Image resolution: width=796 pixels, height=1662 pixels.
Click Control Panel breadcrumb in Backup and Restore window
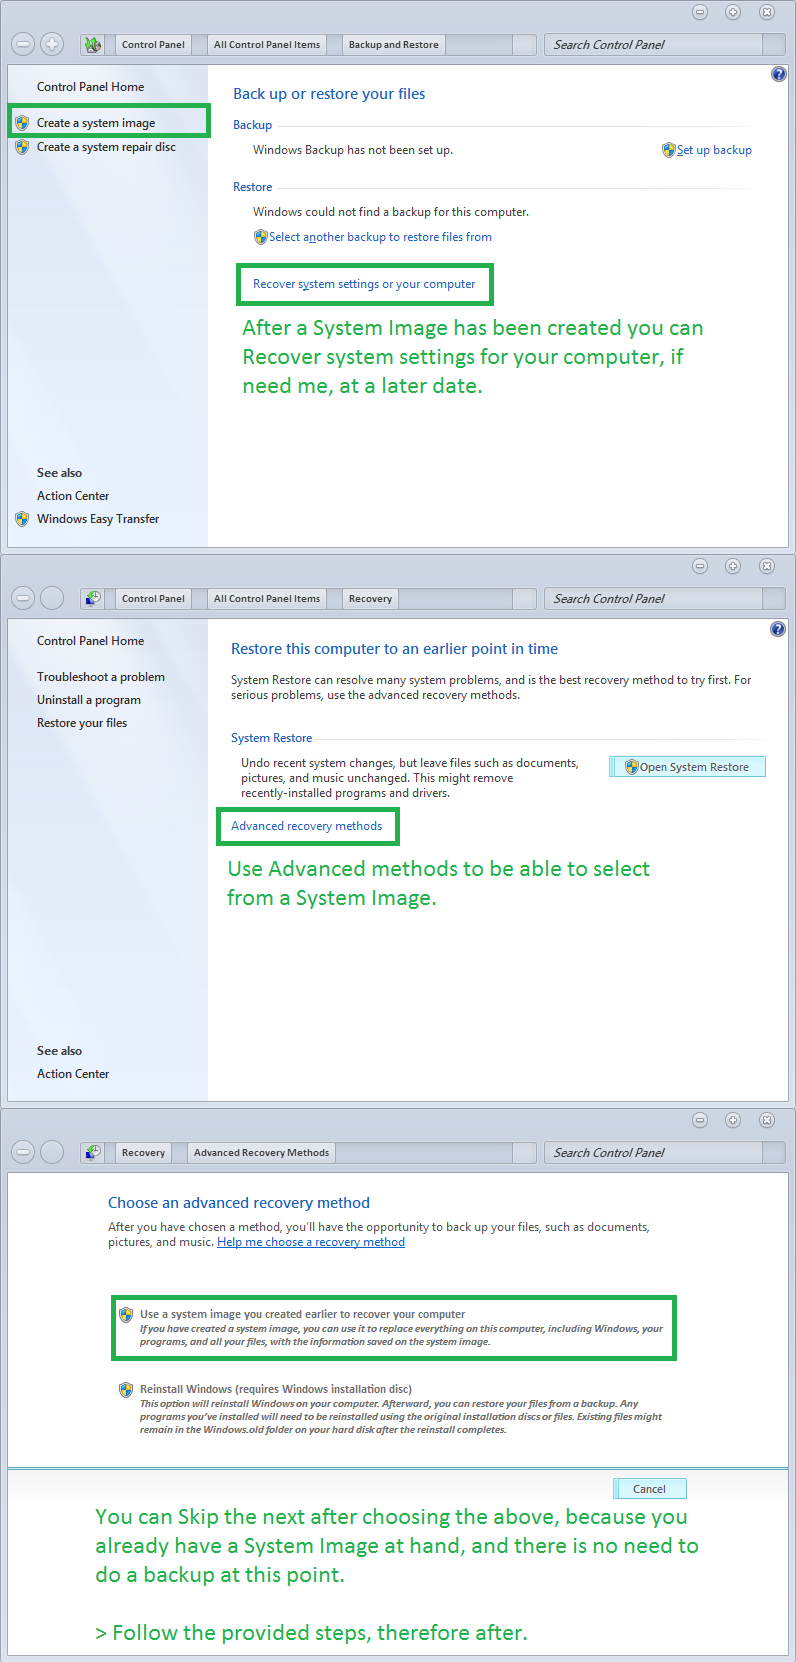click(153, 44)
